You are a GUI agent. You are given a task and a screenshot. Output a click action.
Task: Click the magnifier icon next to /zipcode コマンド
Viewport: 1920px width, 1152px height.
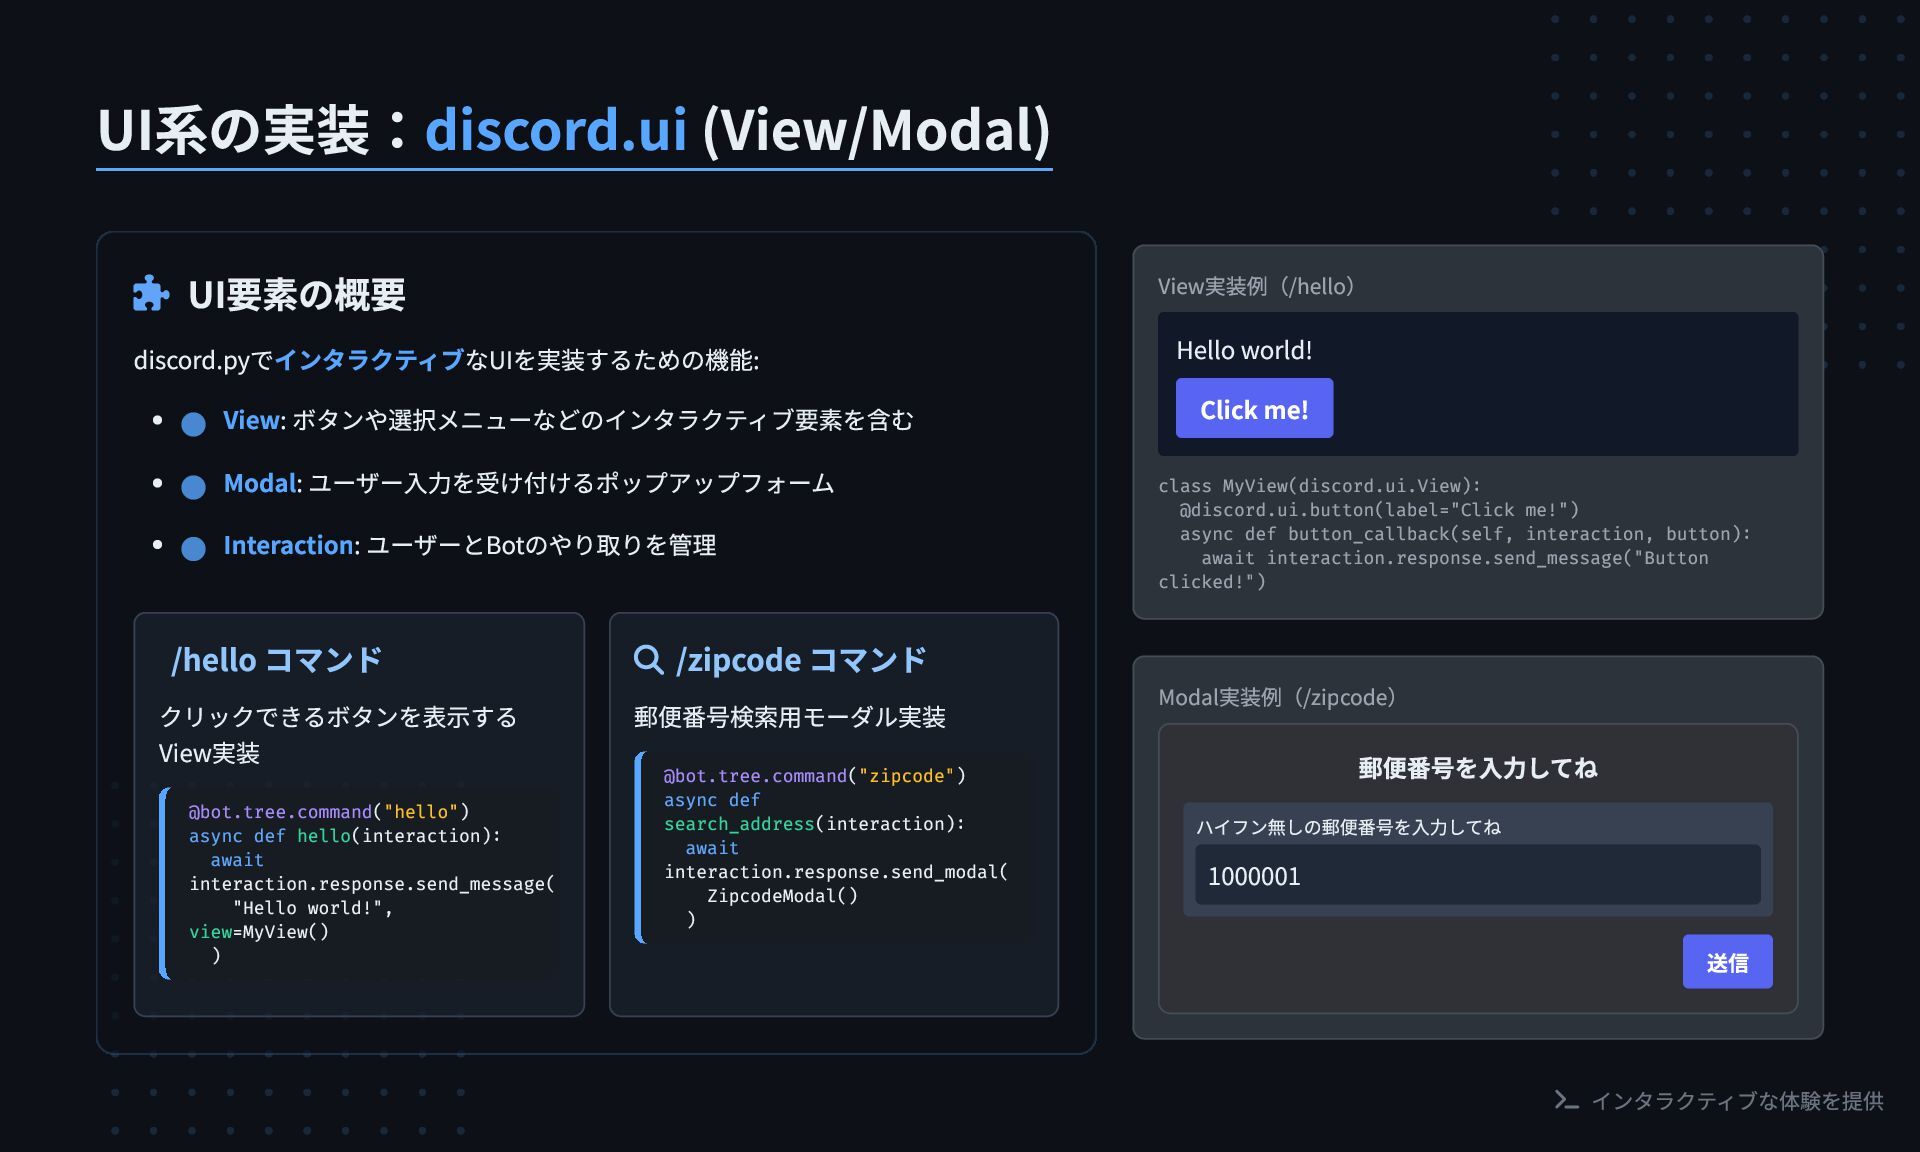coord(648,660)
